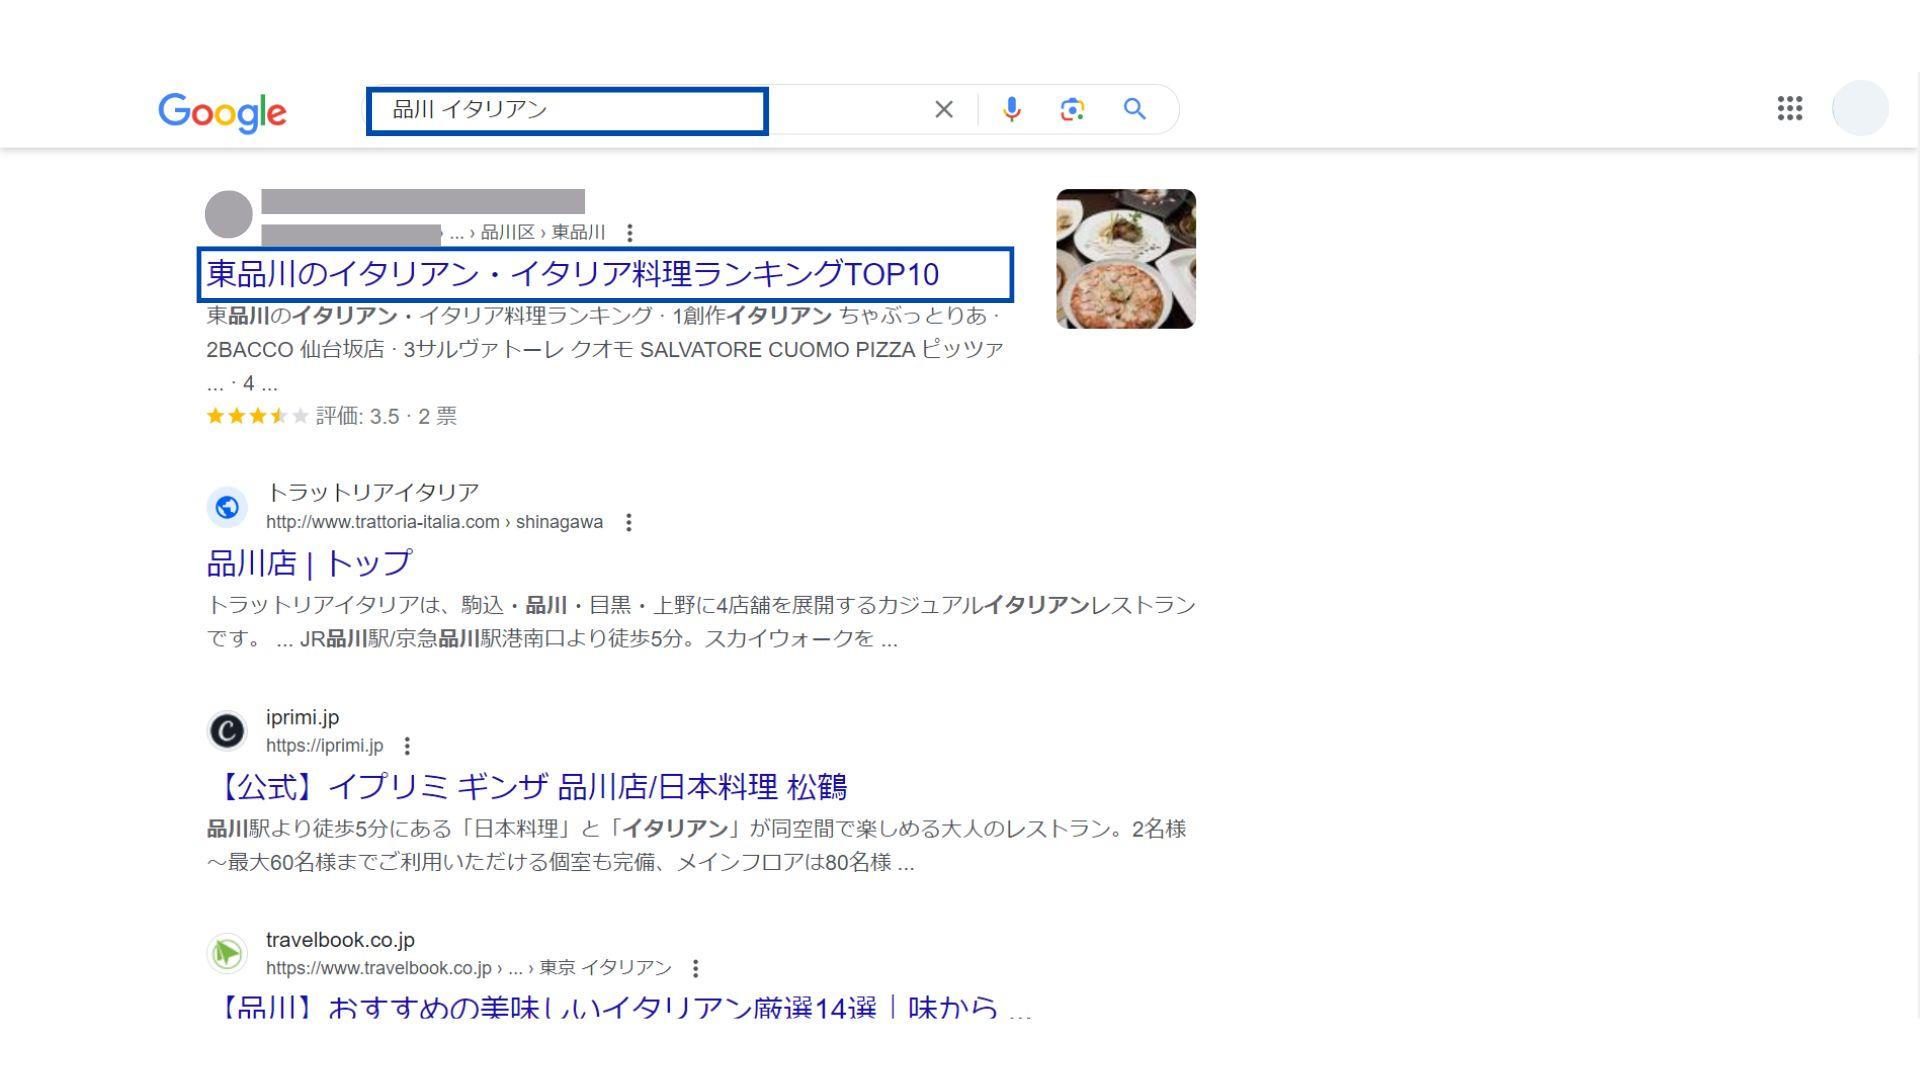Click the Google logo
Viewport: 1920px width, 1080px height.
pyautogui.click(x=222, y=112)
